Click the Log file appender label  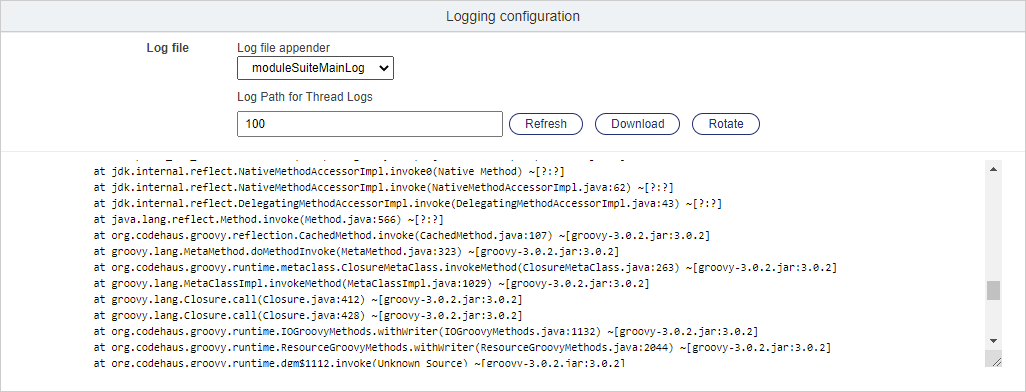tap(283, 48)
